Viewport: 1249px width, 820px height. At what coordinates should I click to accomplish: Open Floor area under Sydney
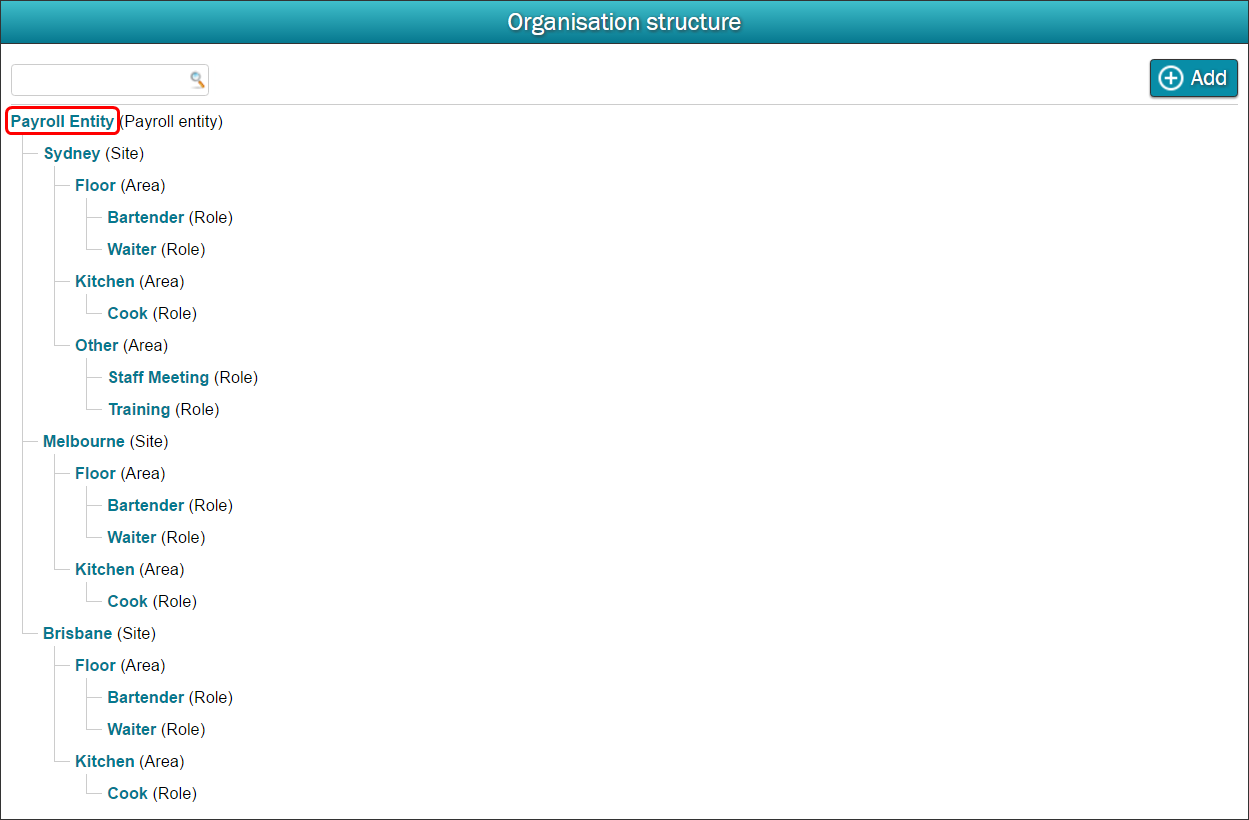tap(95, 185)
